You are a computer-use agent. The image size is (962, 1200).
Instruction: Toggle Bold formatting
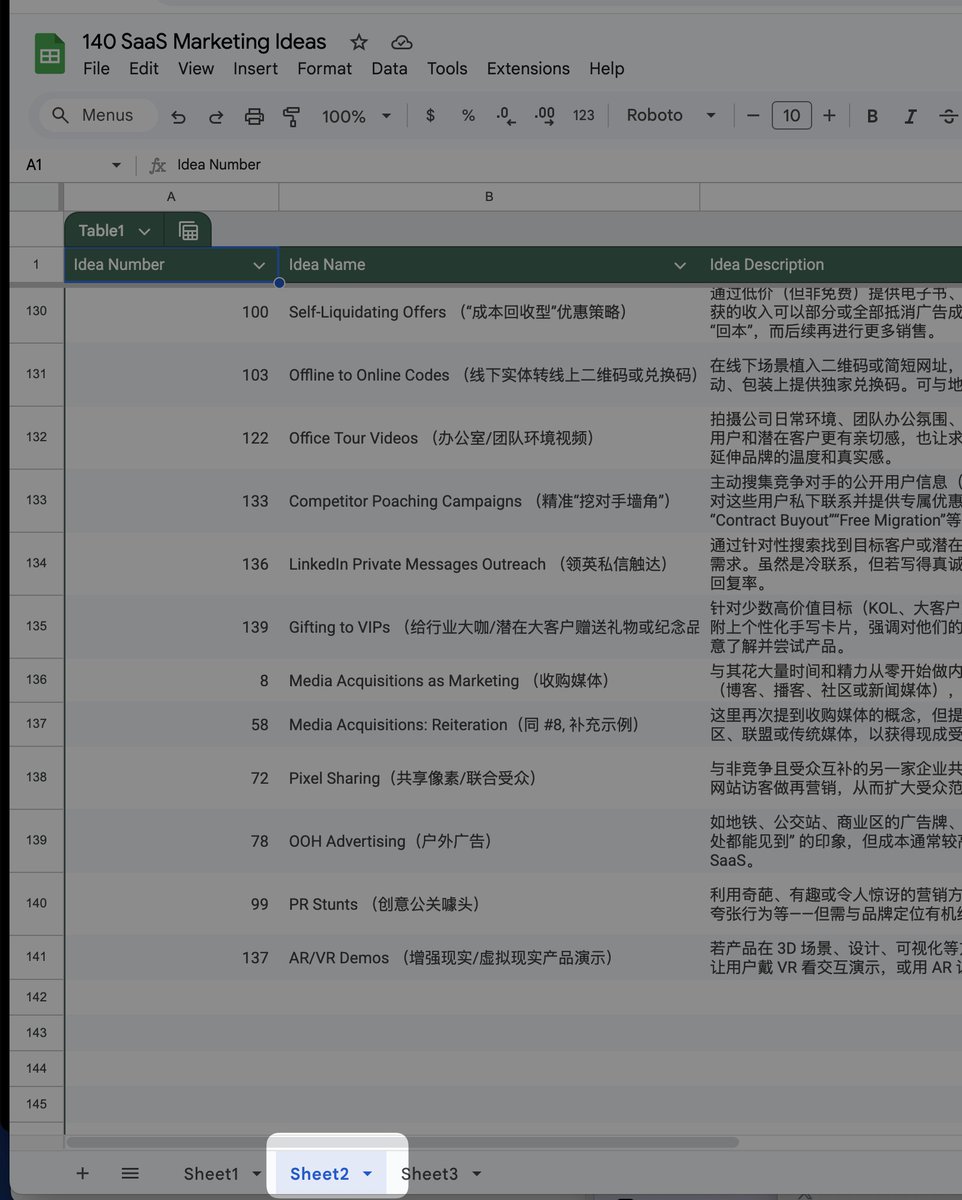click(x=871, y=116)
